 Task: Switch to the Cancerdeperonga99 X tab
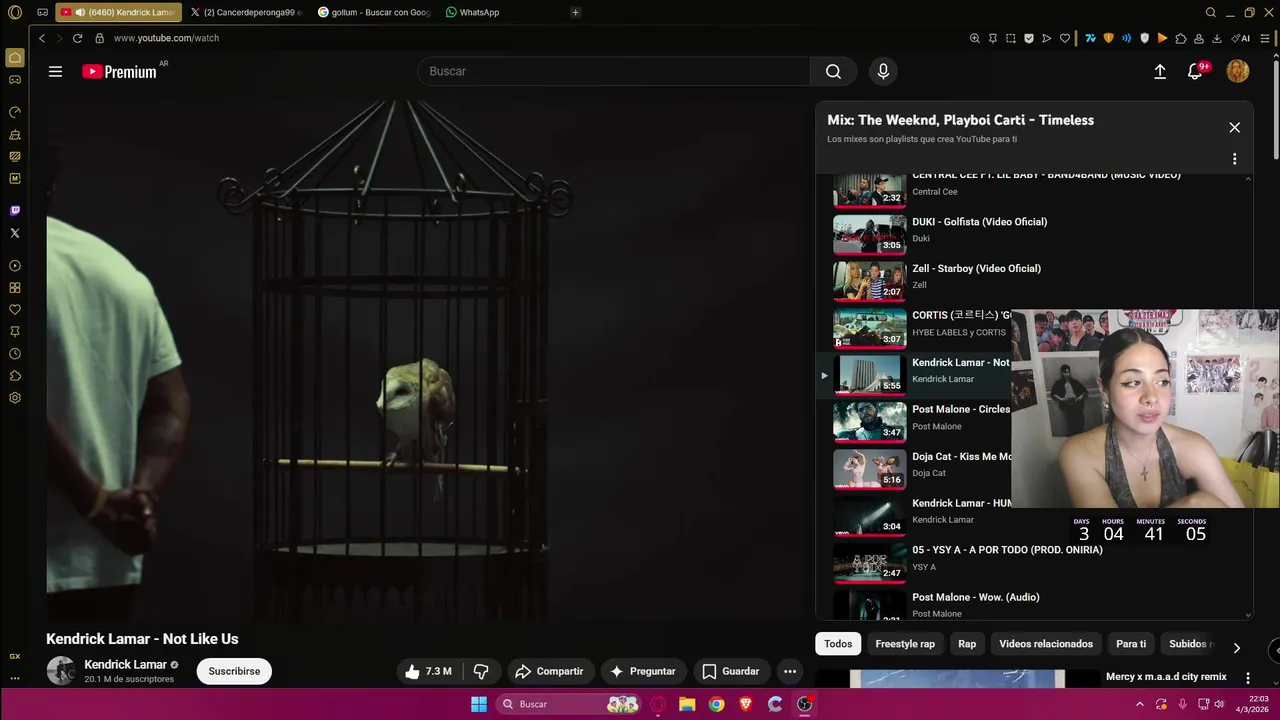point(245,12)
